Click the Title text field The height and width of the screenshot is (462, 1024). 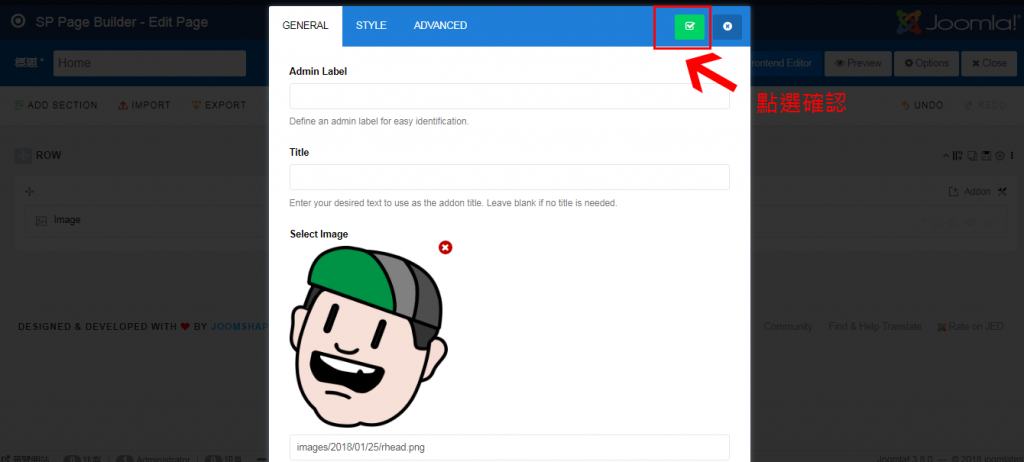[509, 177]
